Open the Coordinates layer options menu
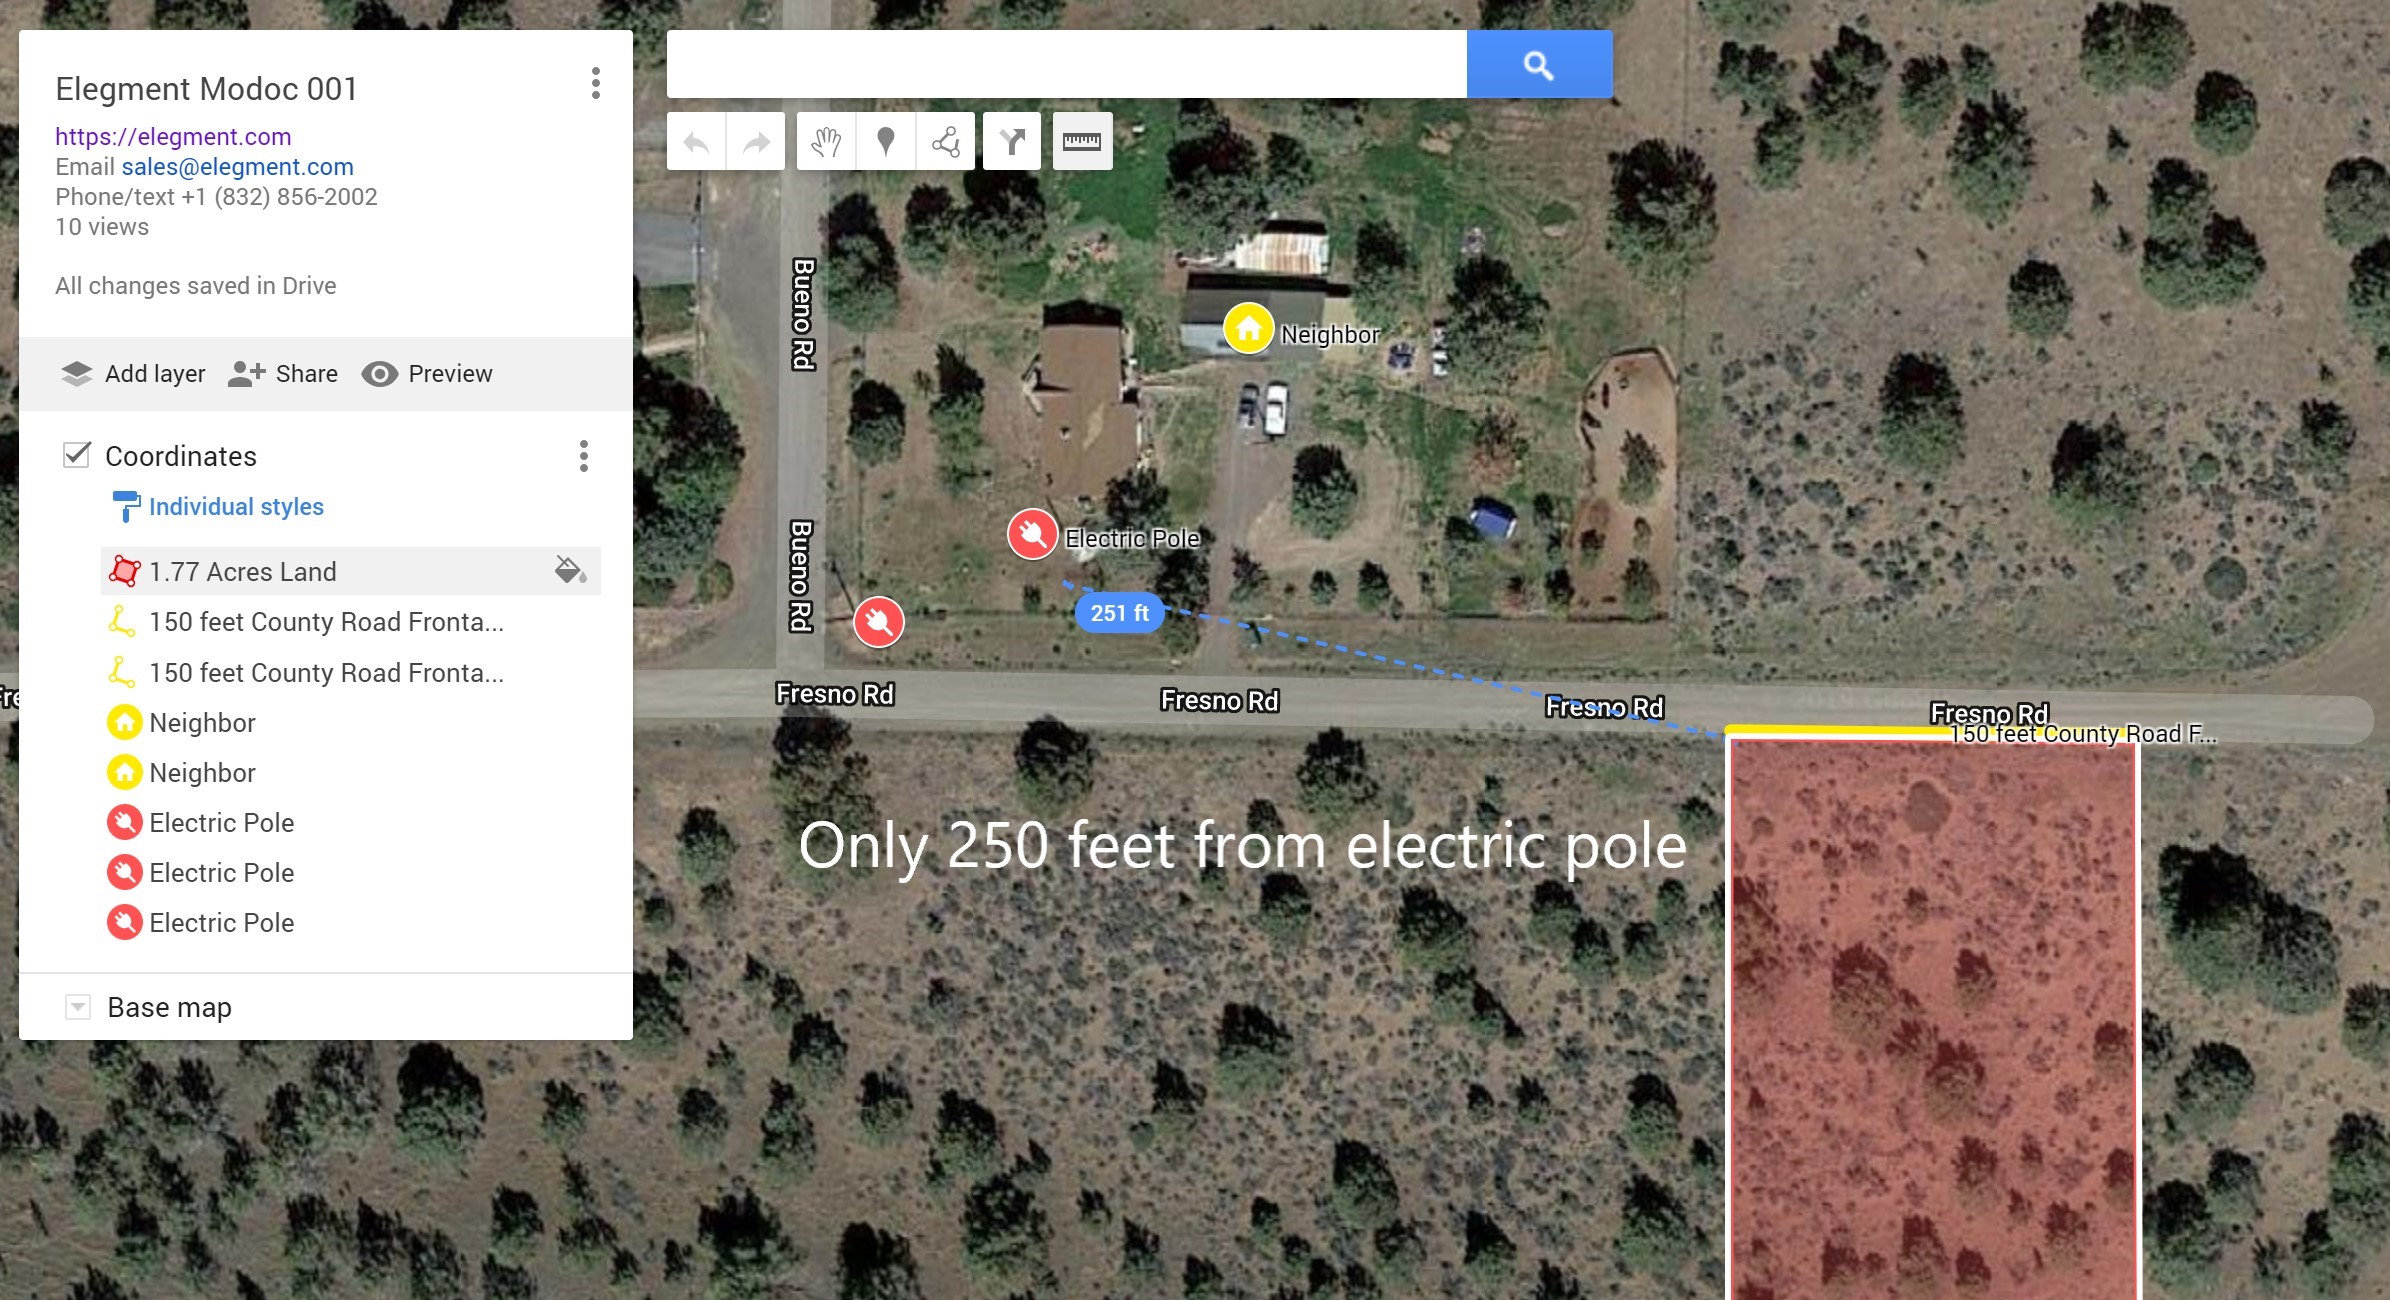Image resolution: width=2390 pixels, height=1300 pixels. [584, 456]
